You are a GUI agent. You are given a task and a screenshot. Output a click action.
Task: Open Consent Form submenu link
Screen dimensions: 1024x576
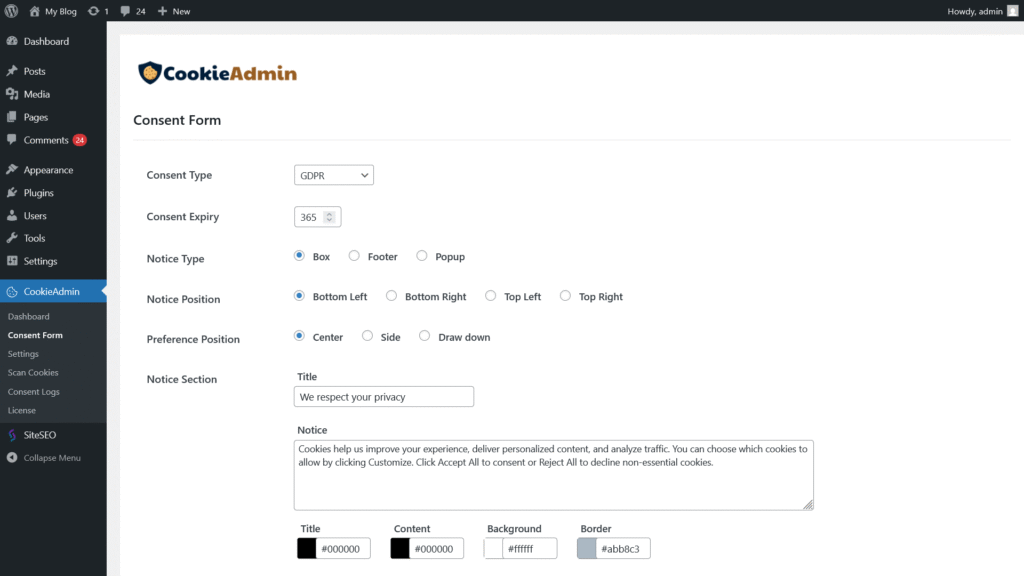35,335
